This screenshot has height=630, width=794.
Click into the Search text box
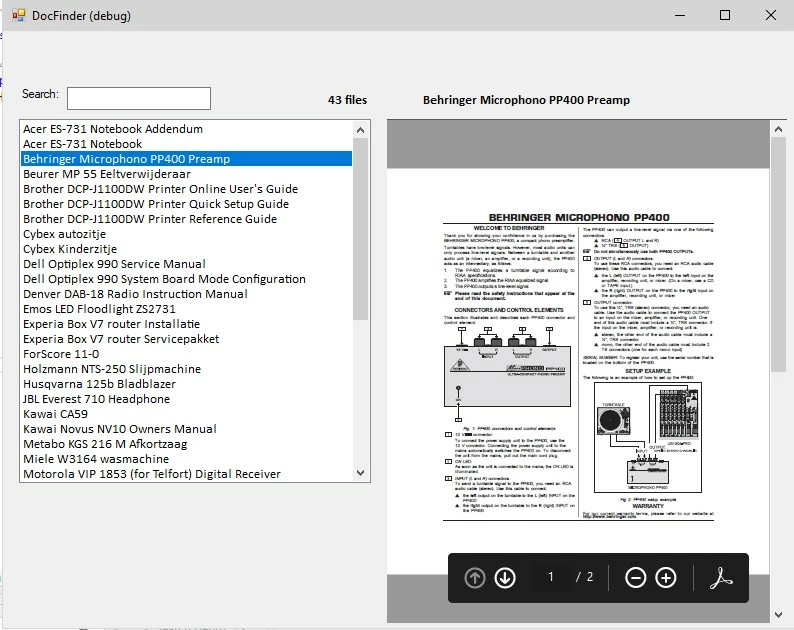pyautogui.click(x=139, y=98)
